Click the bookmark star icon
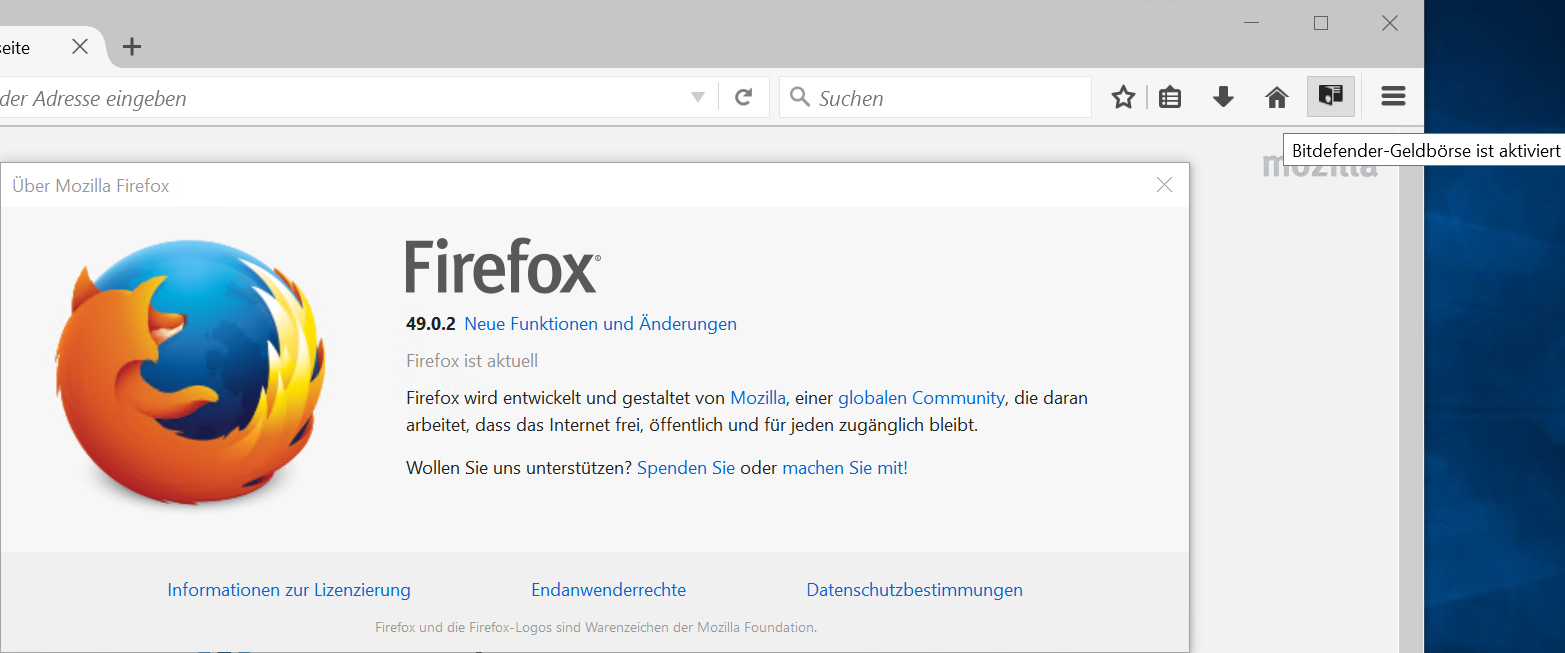The image size is (1565, 653). (x=1124, y=97)
